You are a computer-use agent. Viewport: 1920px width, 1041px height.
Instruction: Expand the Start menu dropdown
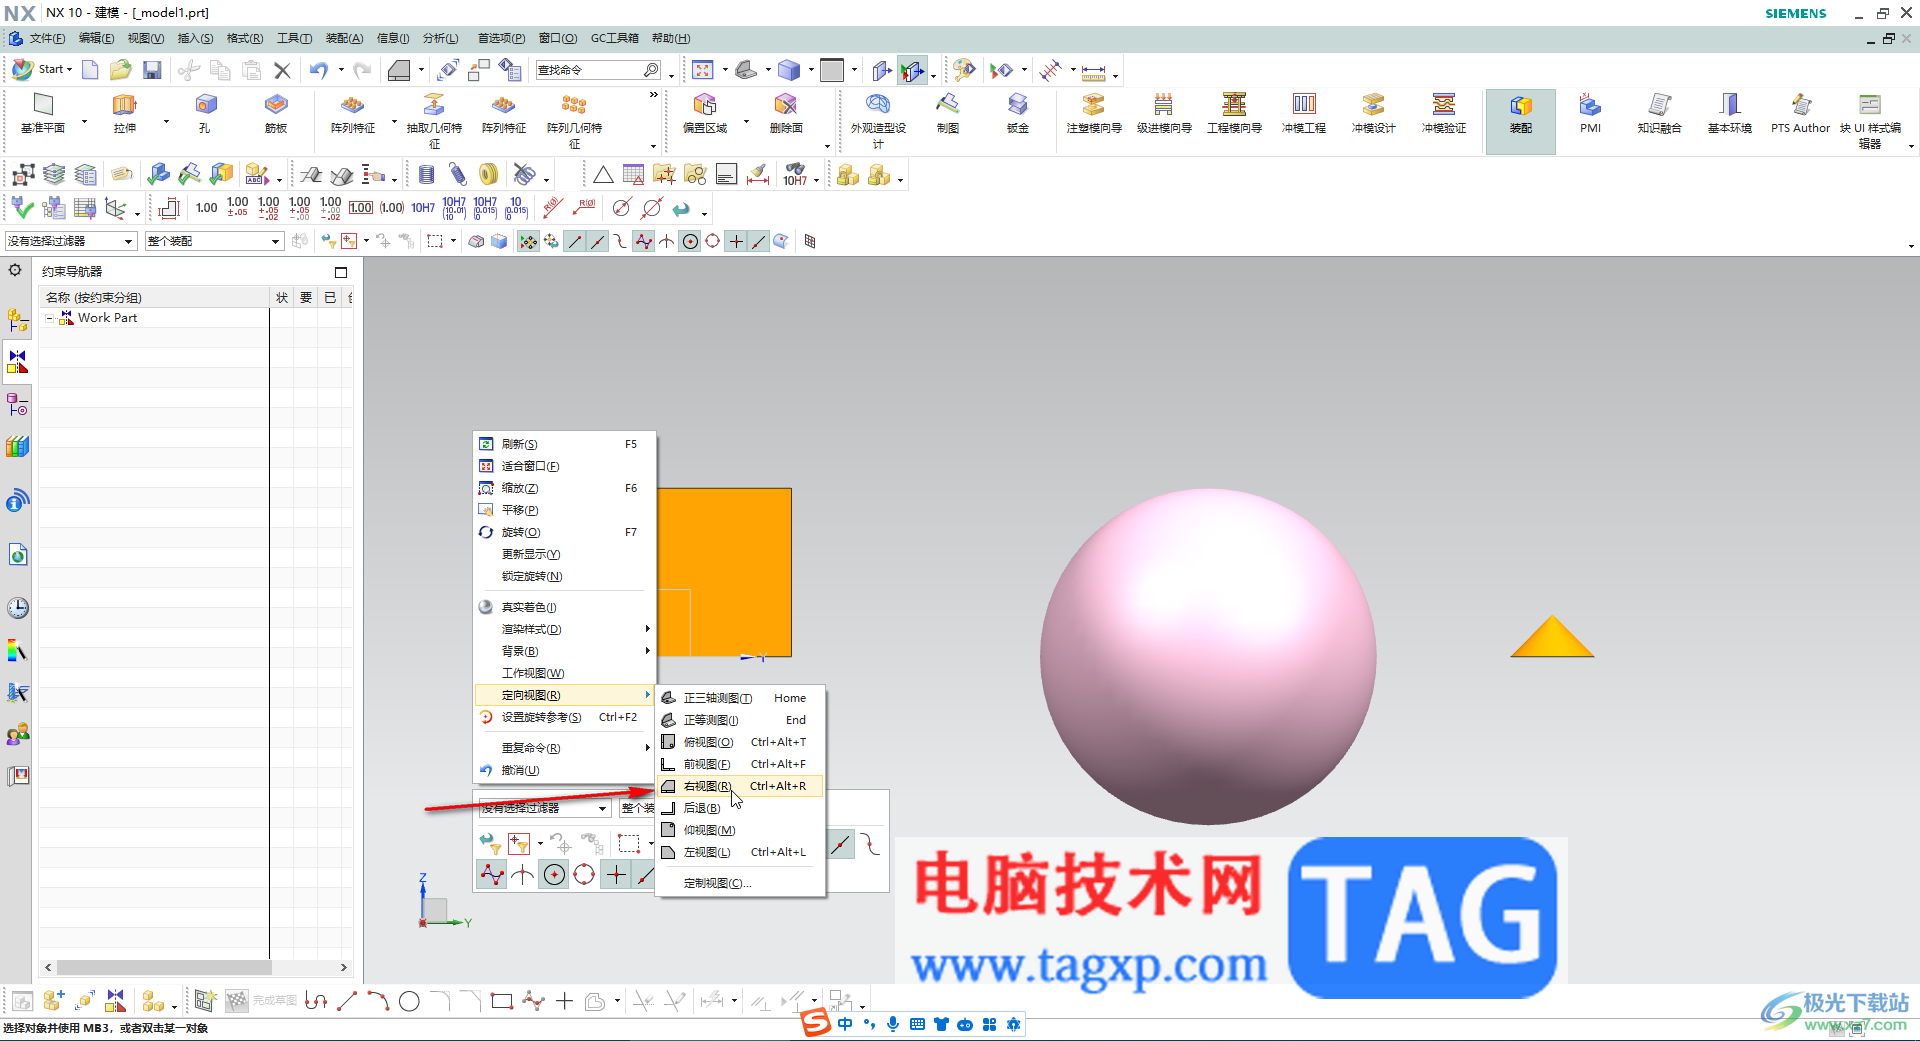click(42, 69)
